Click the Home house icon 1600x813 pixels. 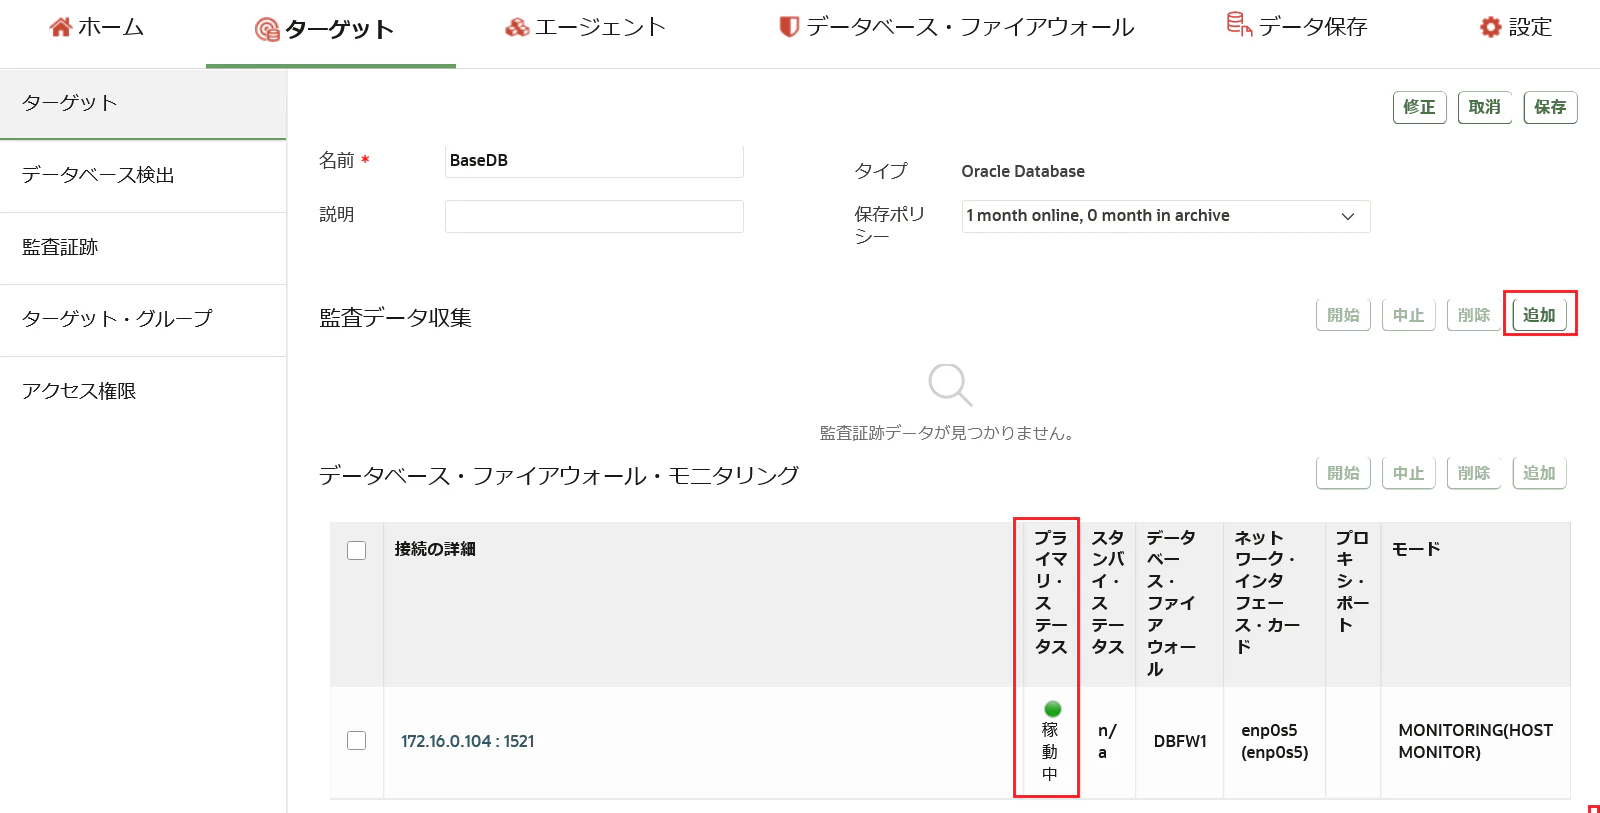(61, 27)
